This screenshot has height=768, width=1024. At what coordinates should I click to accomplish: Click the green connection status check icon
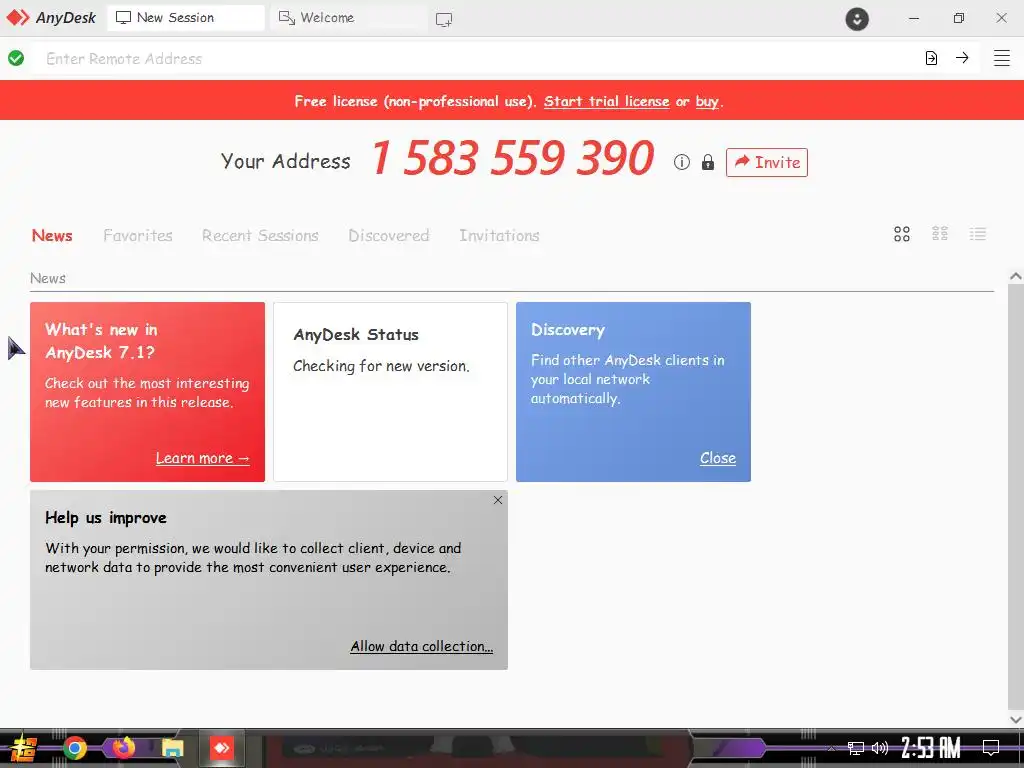tap(16, 58)
